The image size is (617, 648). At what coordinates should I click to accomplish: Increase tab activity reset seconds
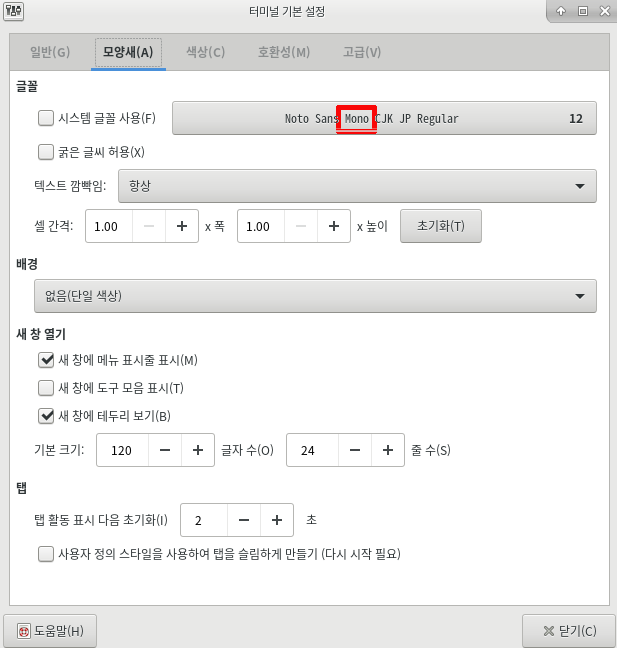(277, 520)
